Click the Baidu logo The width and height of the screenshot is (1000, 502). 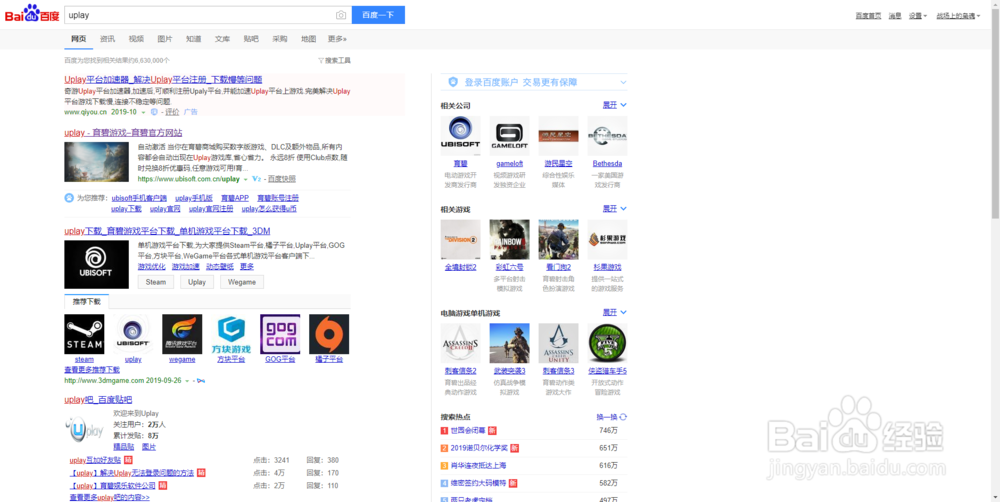point(32,14)
